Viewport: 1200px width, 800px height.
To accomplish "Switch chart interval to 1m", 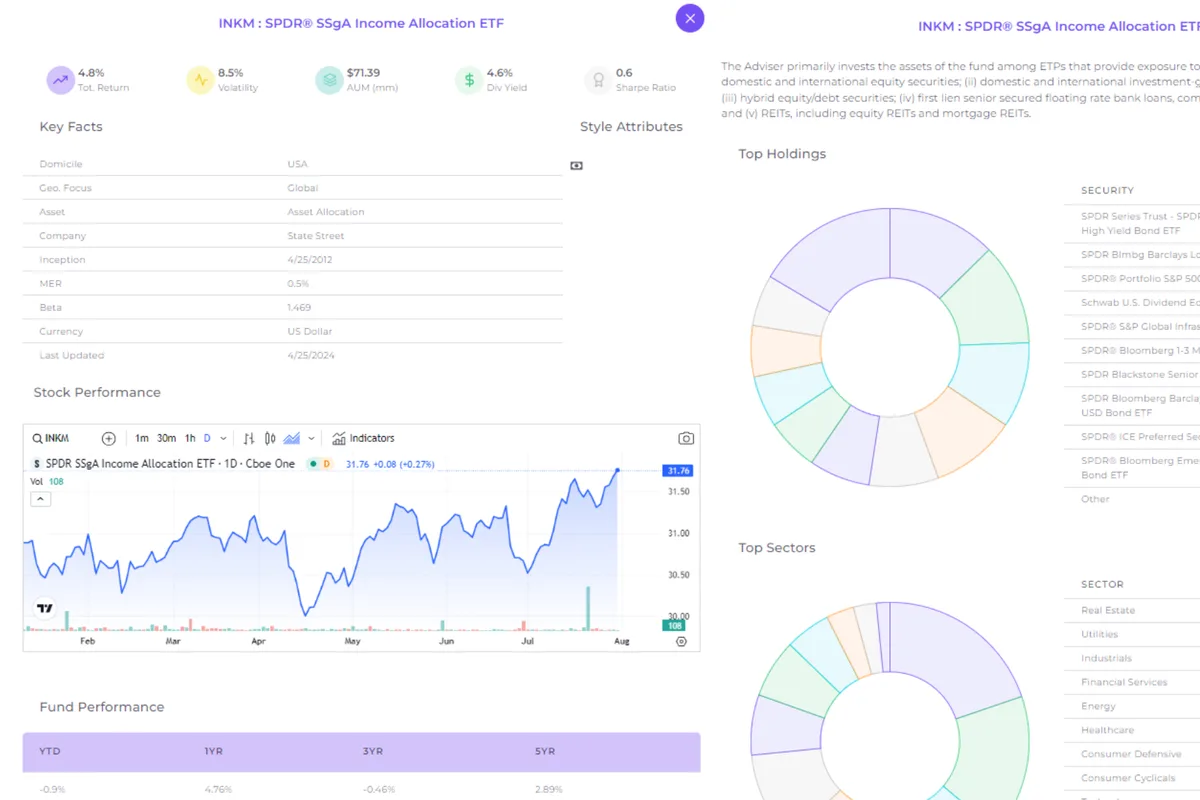I will (x=142, y=438).
